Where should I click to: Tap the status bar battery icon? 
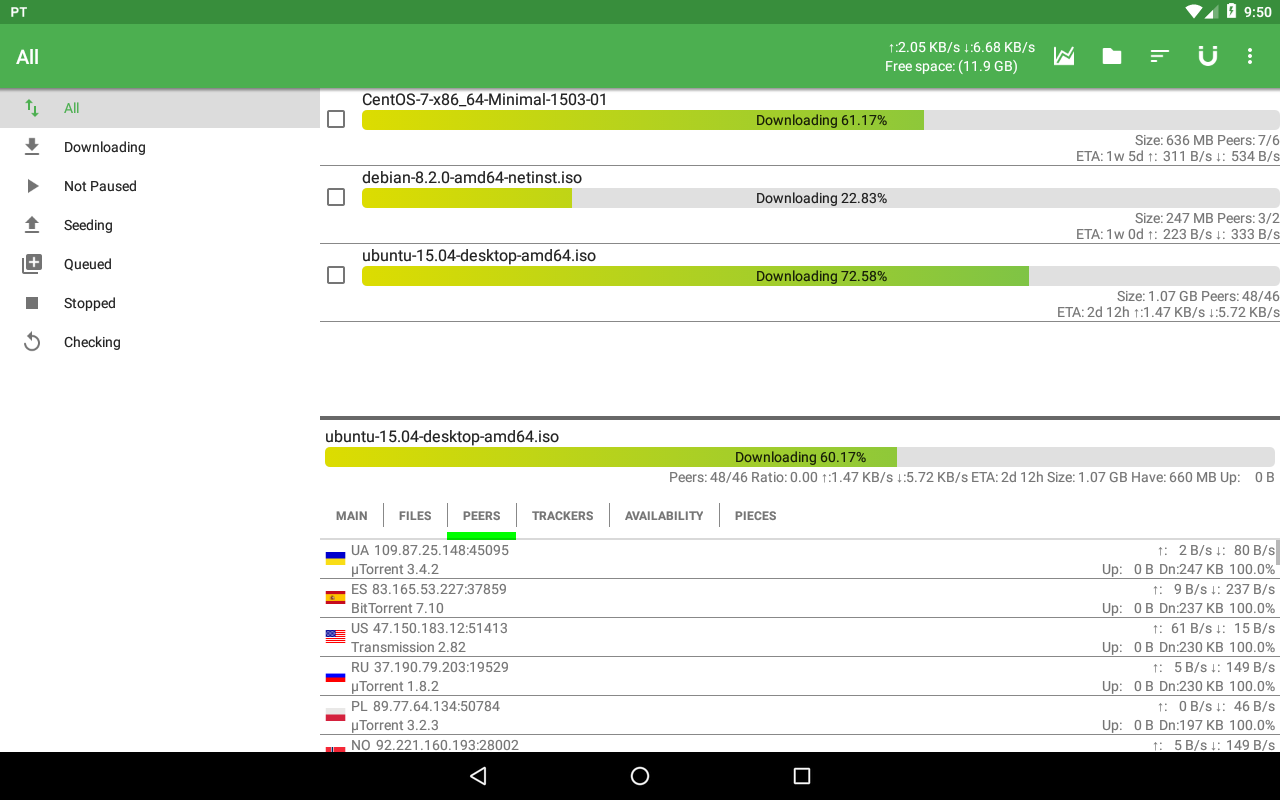(x=1231, y=12)
